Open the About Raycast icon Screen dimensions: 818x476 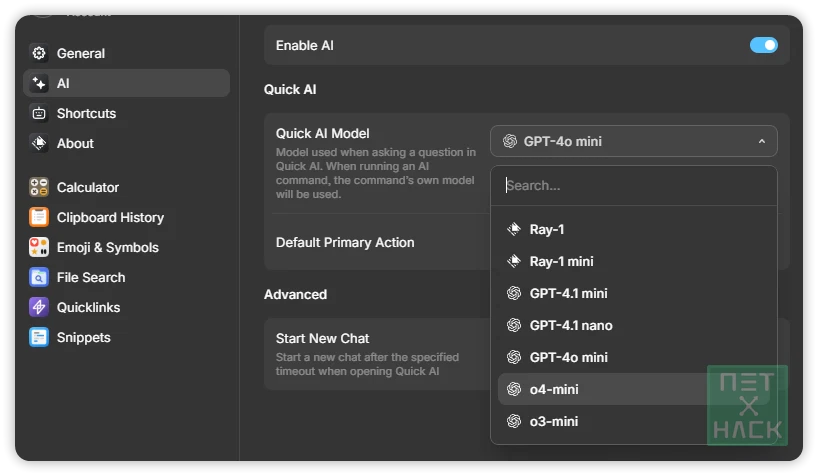click(x=39, y=143)
